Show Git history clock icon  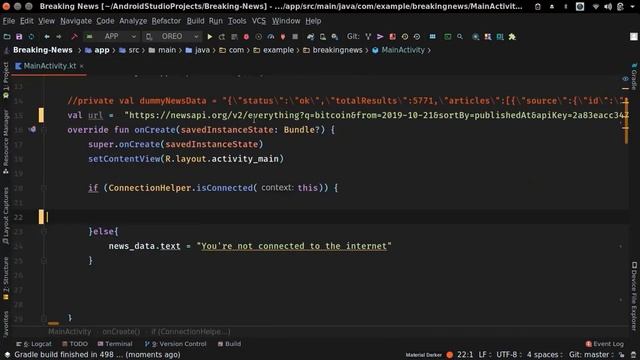tap(404, 37)
